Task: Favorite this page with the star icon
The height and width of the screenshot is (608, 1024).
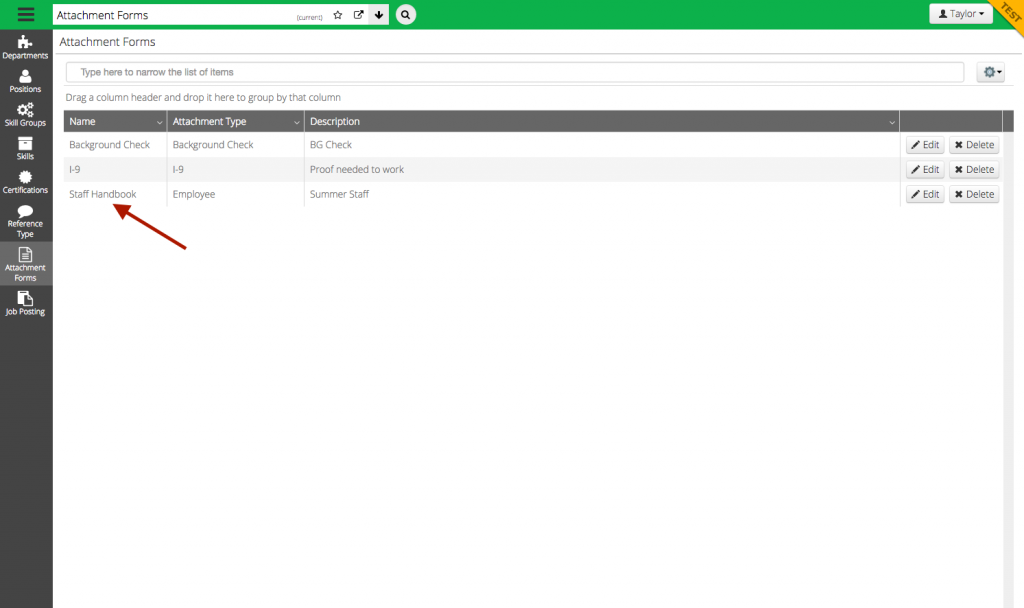Action: coord(338,14)
